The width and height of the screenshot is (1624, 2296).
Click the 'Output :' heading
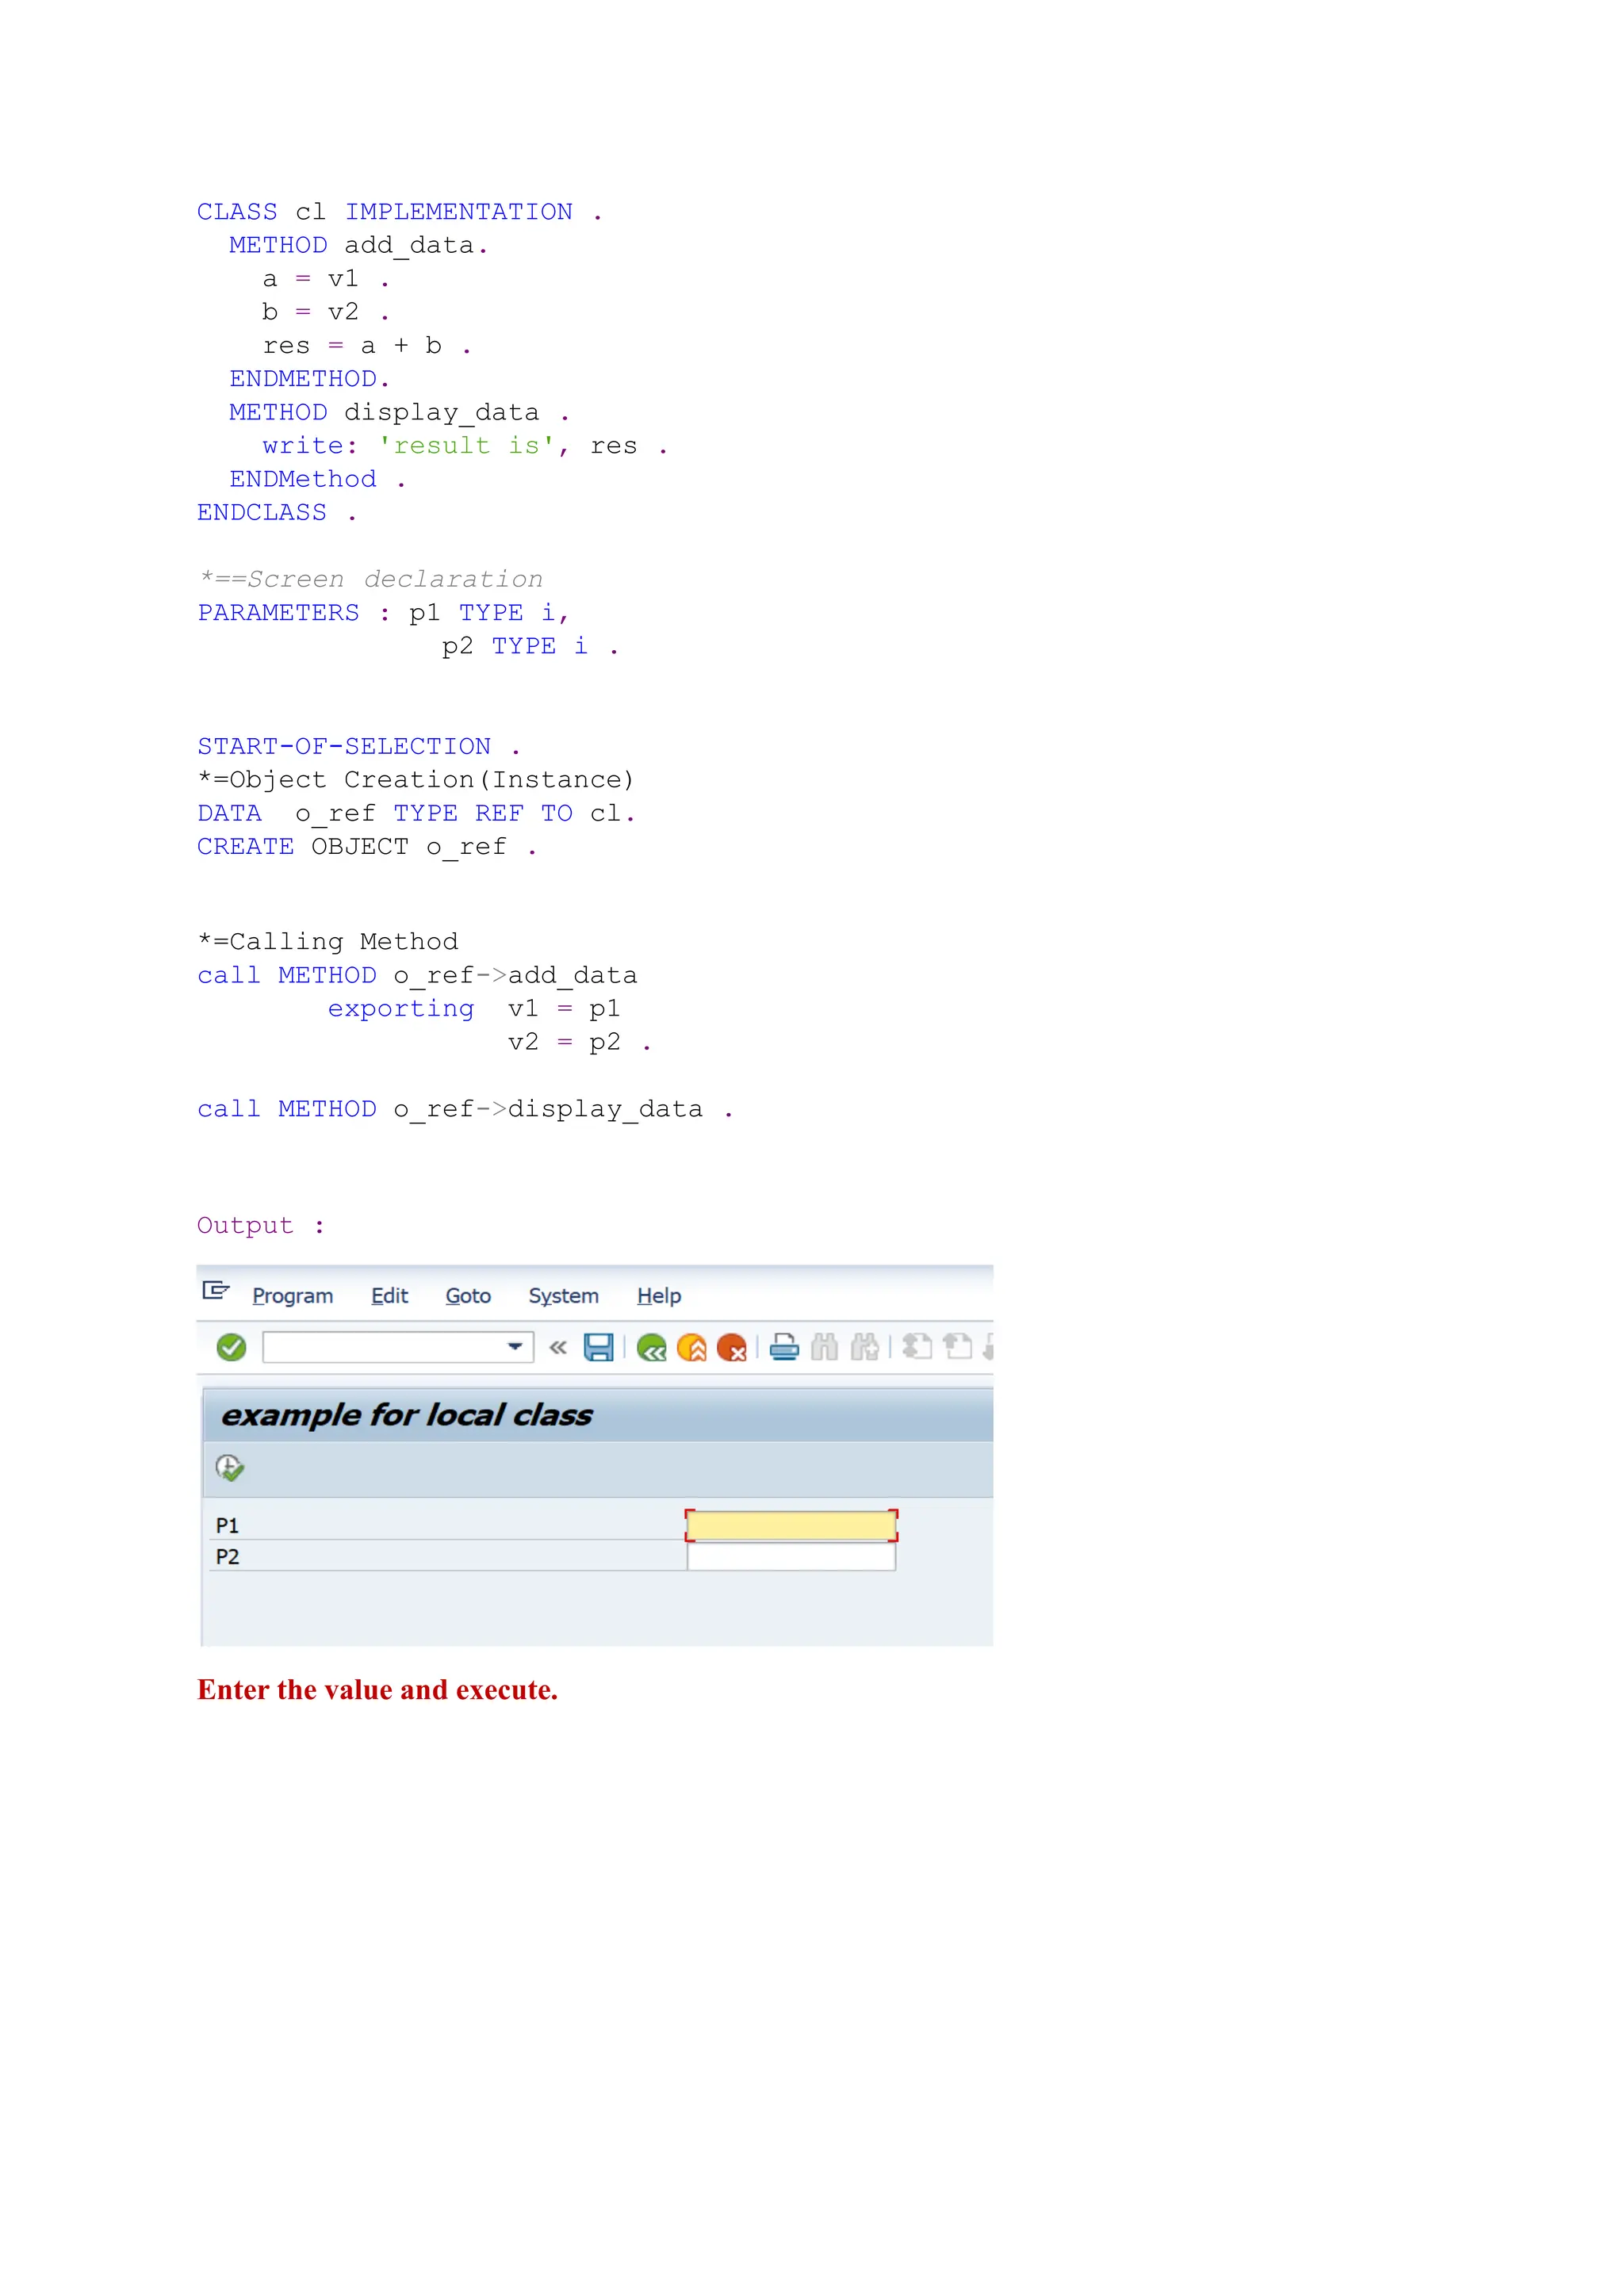pos(260,1226)
